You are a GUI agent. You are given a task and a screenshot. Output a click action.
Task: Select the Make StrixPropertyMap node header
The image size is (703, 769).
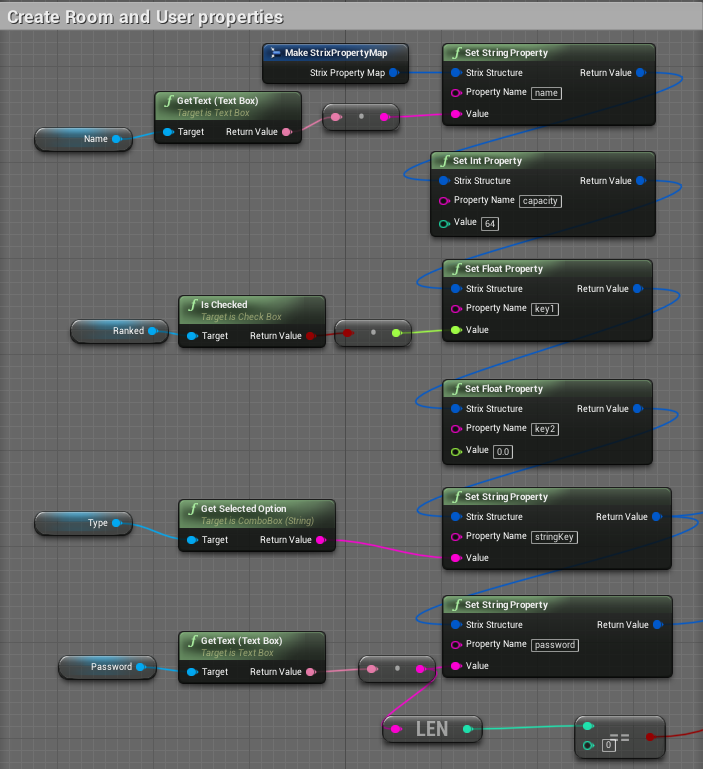click(x=336, y=52)
